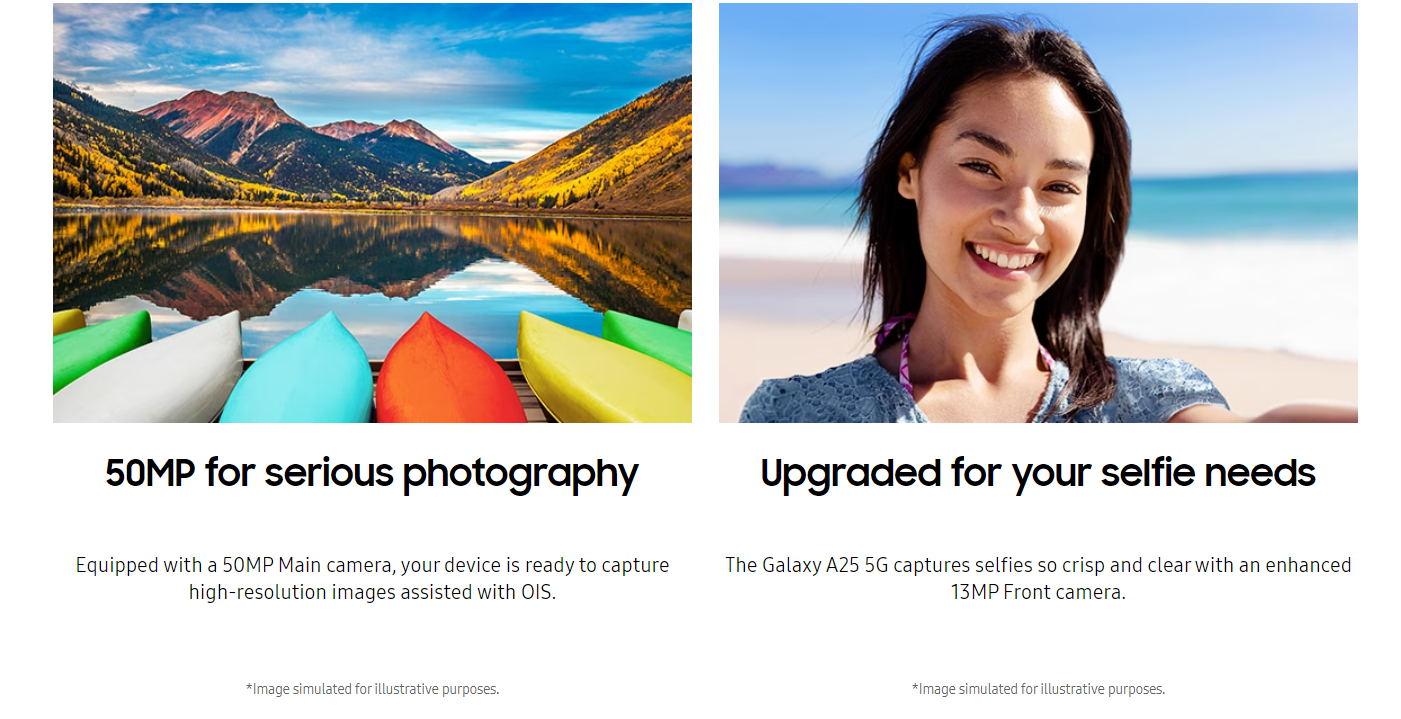This screenshot has width=1401, height=719.
Task: Select the '50MP for serious photography' heading
Action: click(372, 473)
